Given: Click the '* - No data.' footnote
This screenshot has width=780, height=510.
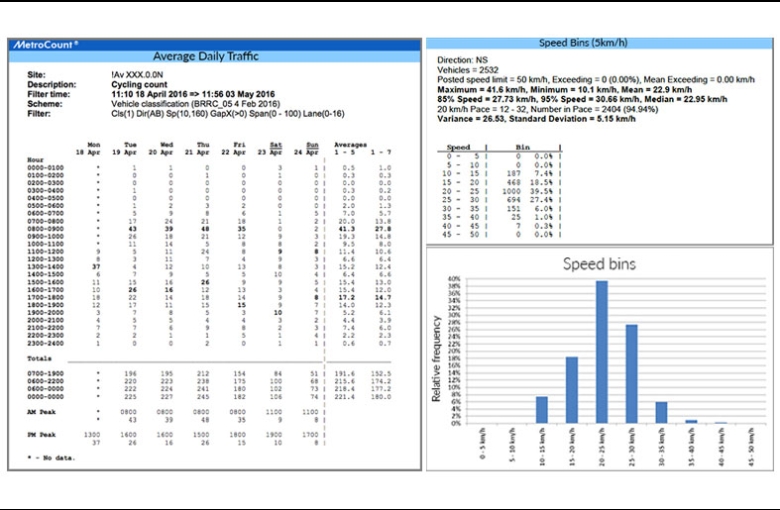Looking at the screenshot, I should pyautogui.click(x=51, y=458).
